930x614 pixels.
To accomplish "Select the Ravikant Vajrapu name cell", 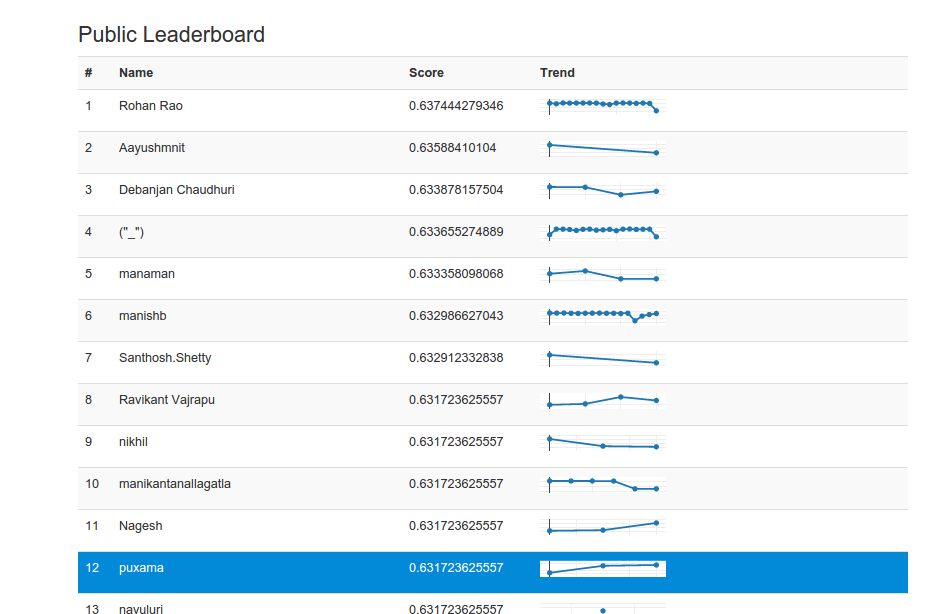I will pos(167,400).
